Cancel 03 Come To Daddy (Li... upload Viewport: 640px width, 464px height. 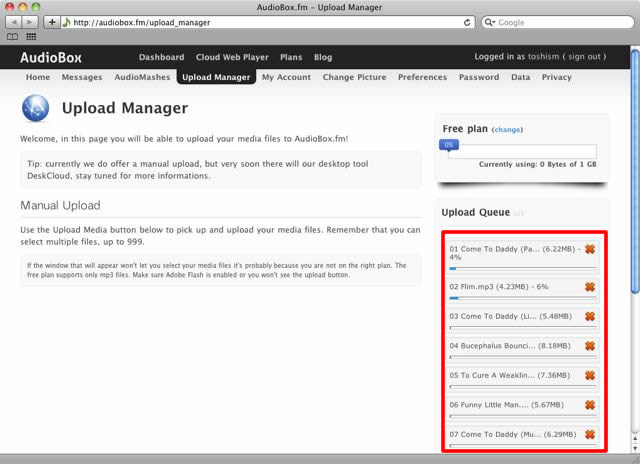(x=590, y=316)
